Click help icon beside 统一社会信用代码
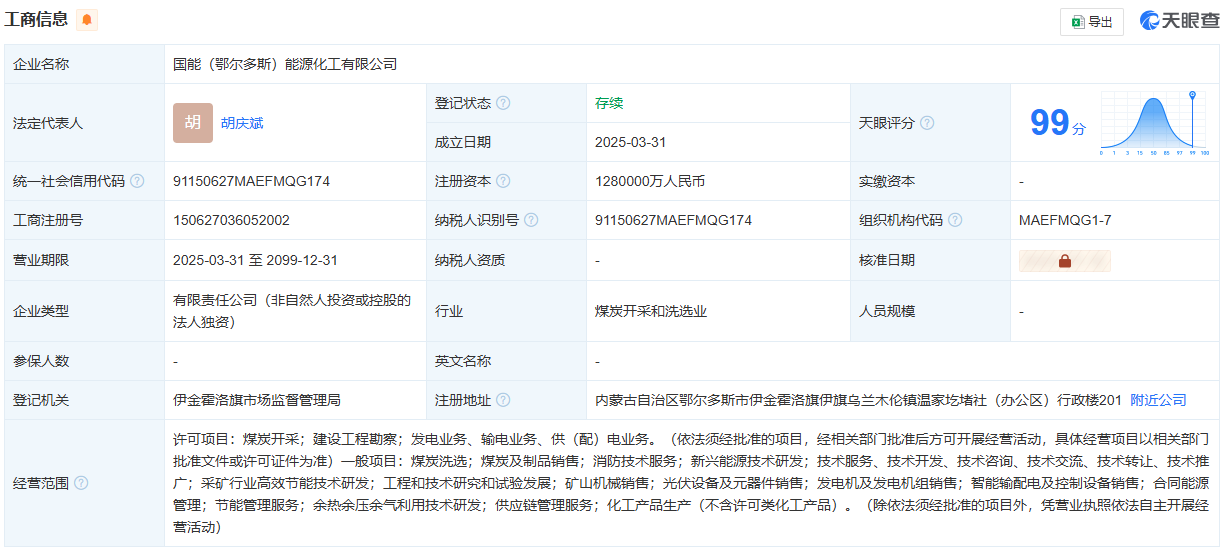Image resolution: width=1221 pixels, height=549 pixels. 137,181
